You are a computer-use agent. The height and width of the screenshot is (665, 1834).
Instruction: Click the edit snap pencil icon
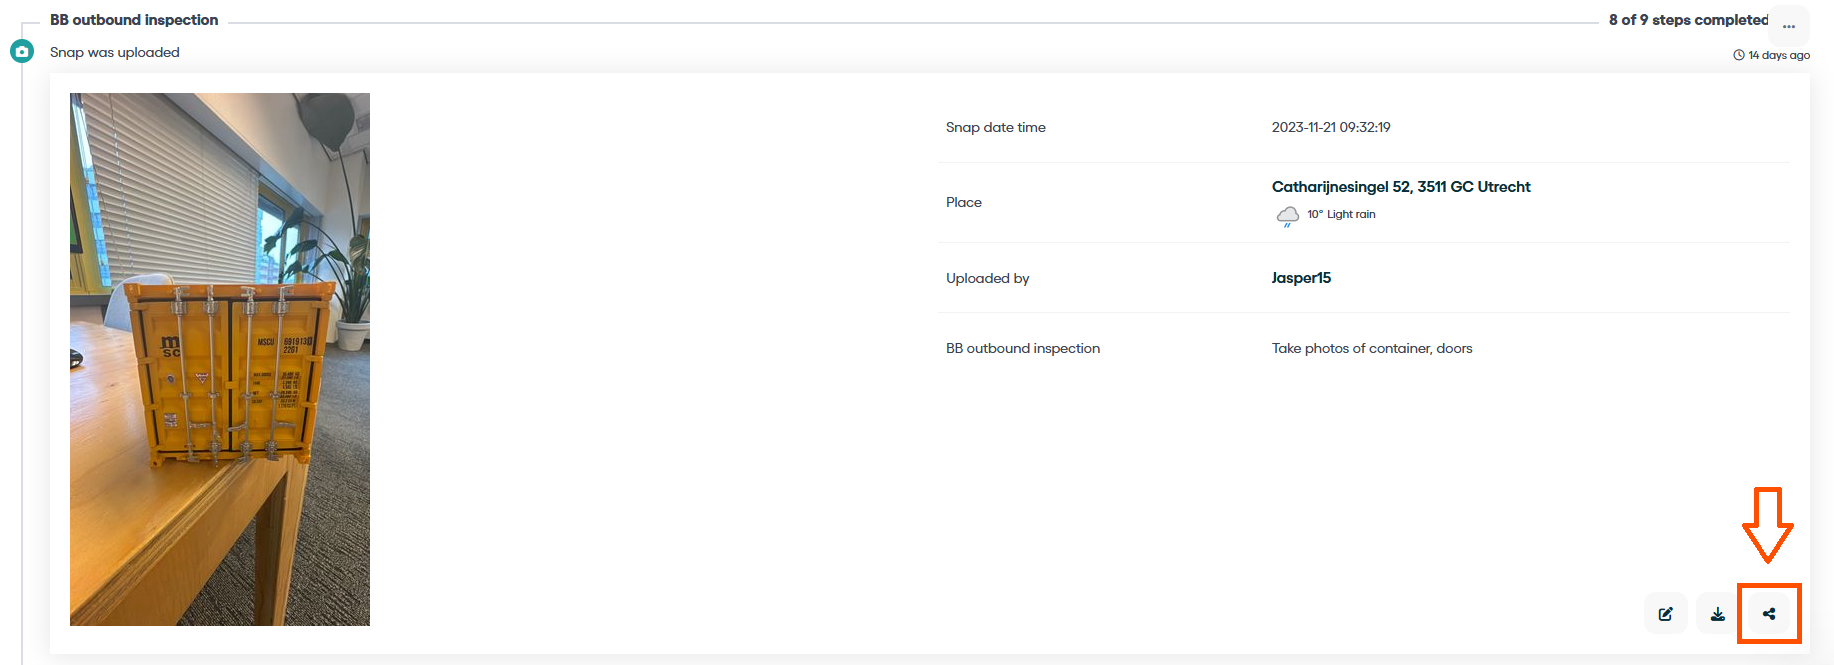1665,614
